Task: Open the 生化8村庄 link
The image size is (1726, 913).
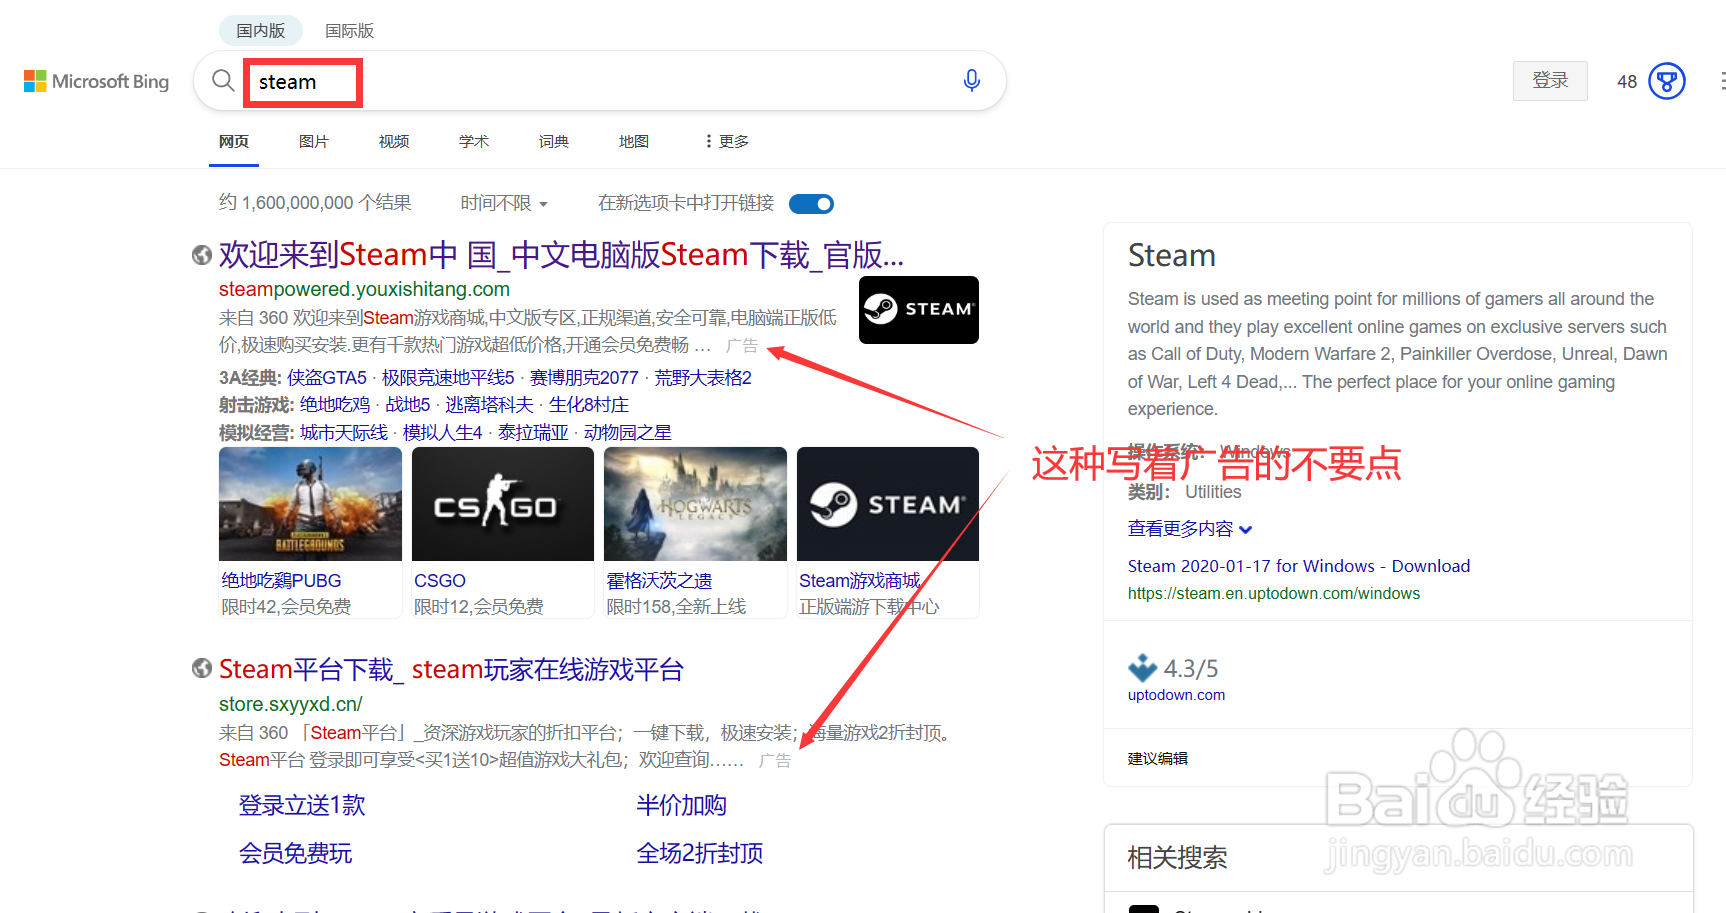Action: click(x=589, y=404)
